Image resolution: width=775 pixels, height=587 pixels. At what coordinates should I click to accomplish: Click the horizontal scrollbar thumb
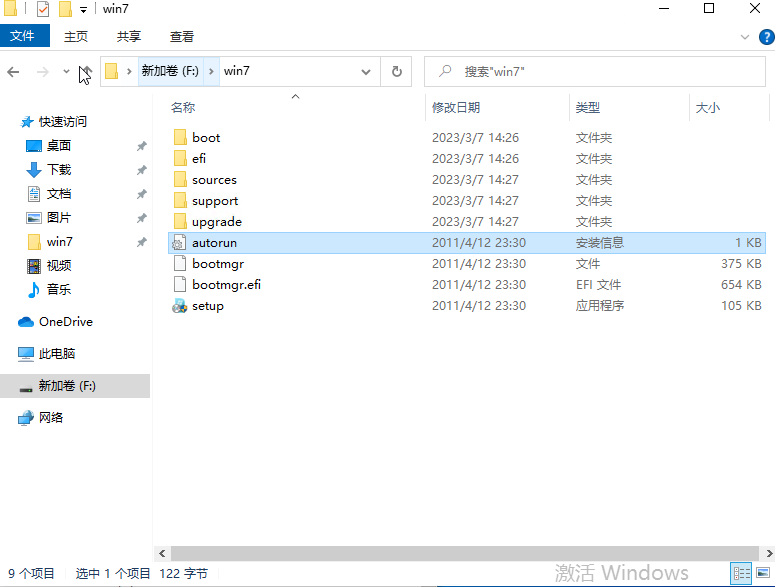tap(465, 554)
